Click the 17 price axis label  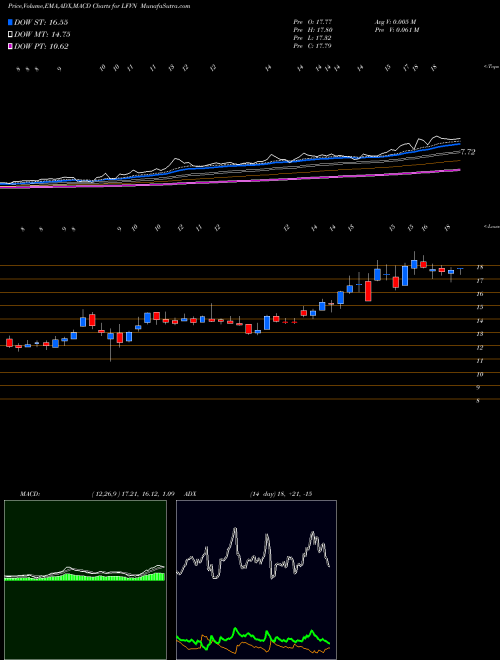click(479, 281)
